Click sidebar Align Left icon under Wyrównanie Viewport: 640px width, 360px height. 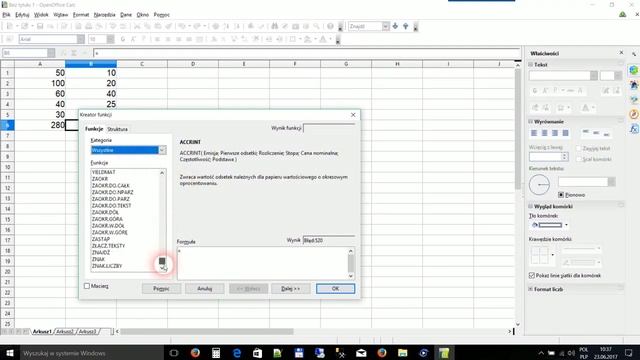(x=534, y=133)
